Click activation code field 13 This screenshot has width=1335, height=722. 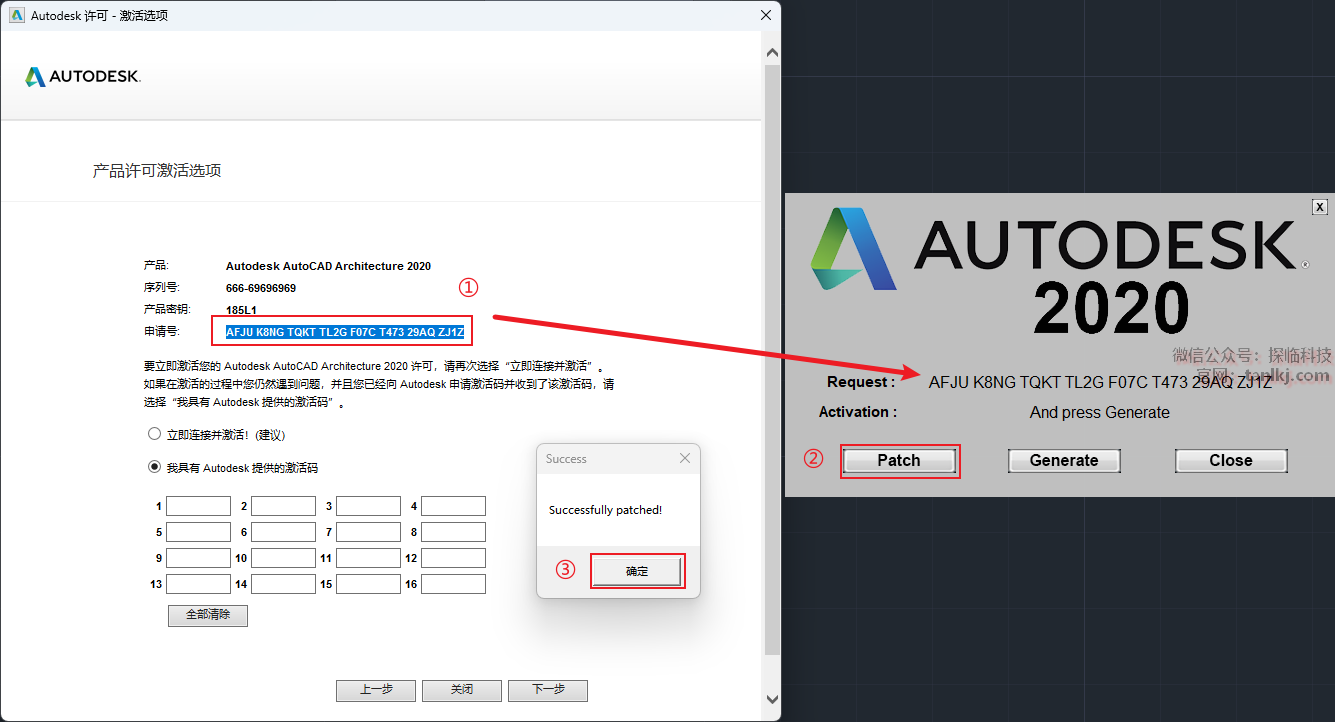(x=198, y=584)
